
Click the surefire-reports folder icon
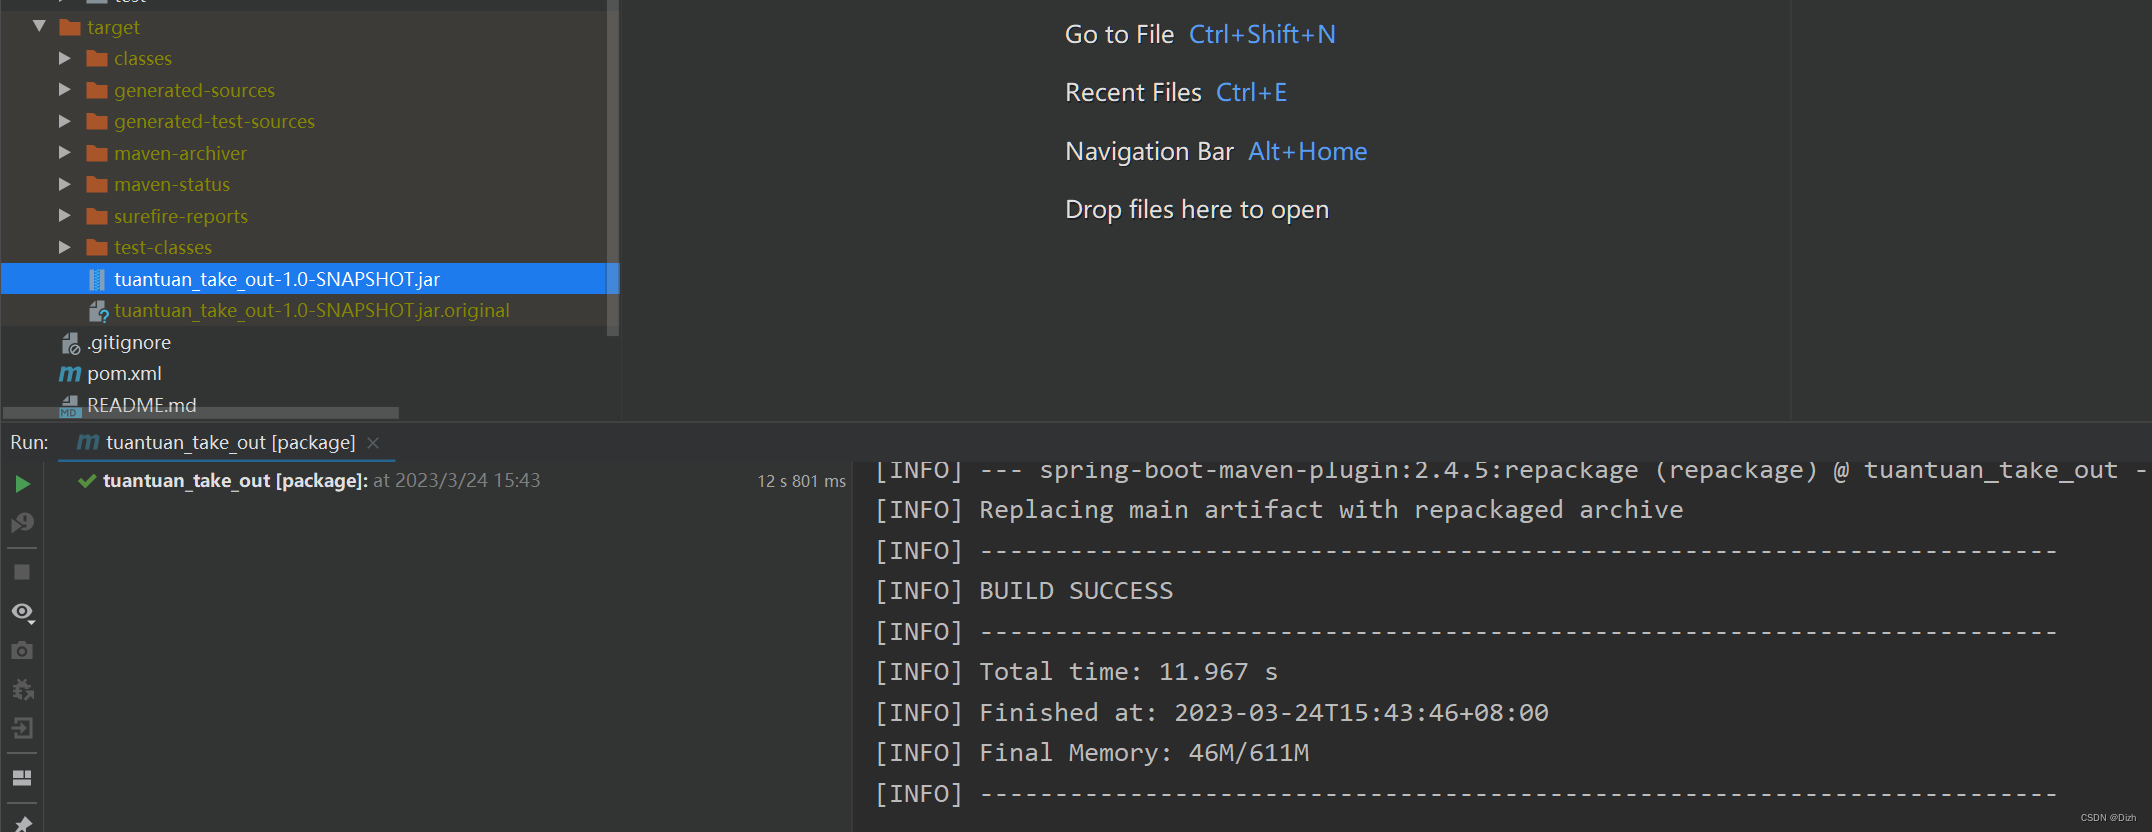(97, 216)
